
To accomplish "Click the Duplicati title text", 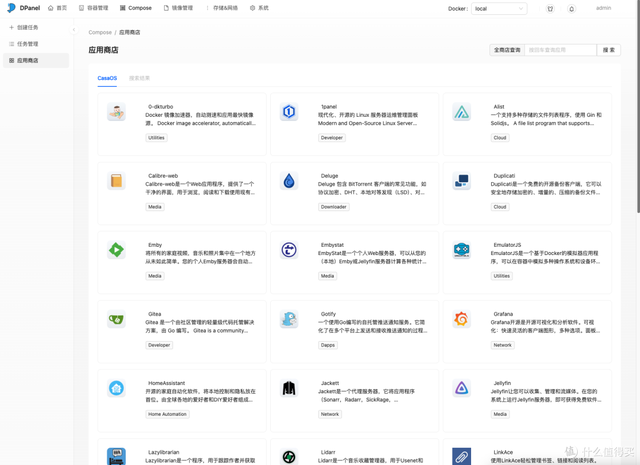I will 504,176.
